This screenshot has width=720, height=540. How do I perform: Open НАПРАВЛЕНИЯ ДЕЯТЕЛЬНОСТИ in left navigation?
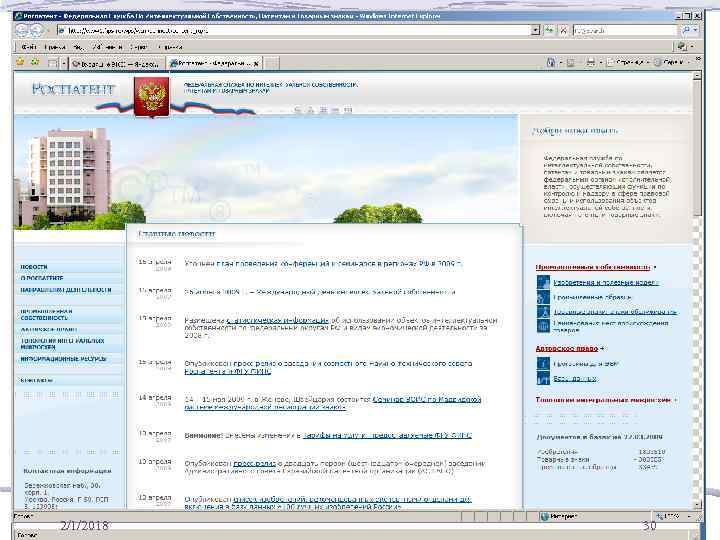pos(66,290)
